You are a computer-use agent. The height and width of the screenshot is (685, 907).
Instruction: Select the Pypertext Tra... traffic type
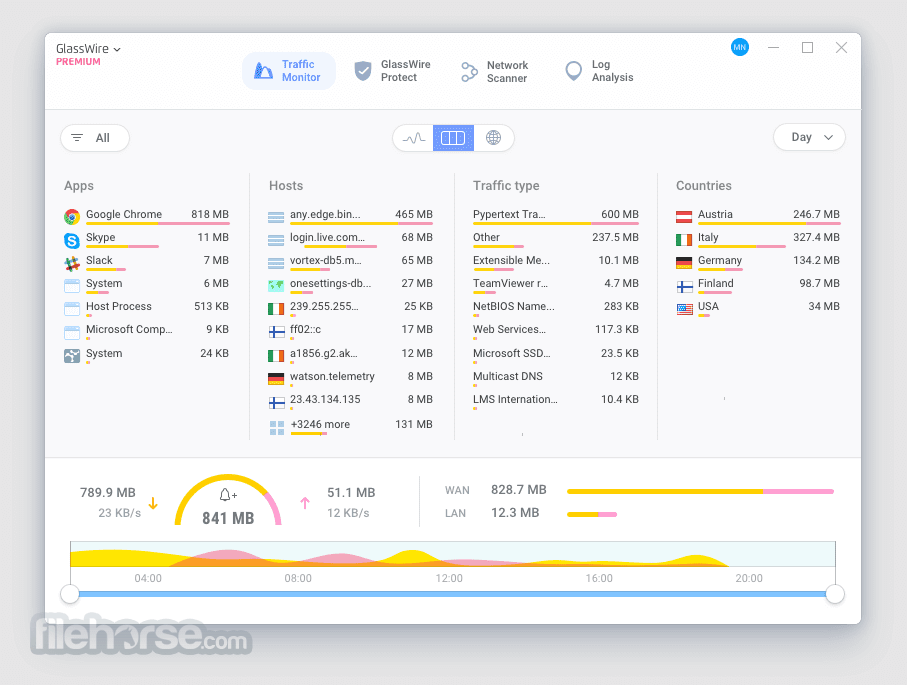509,214
